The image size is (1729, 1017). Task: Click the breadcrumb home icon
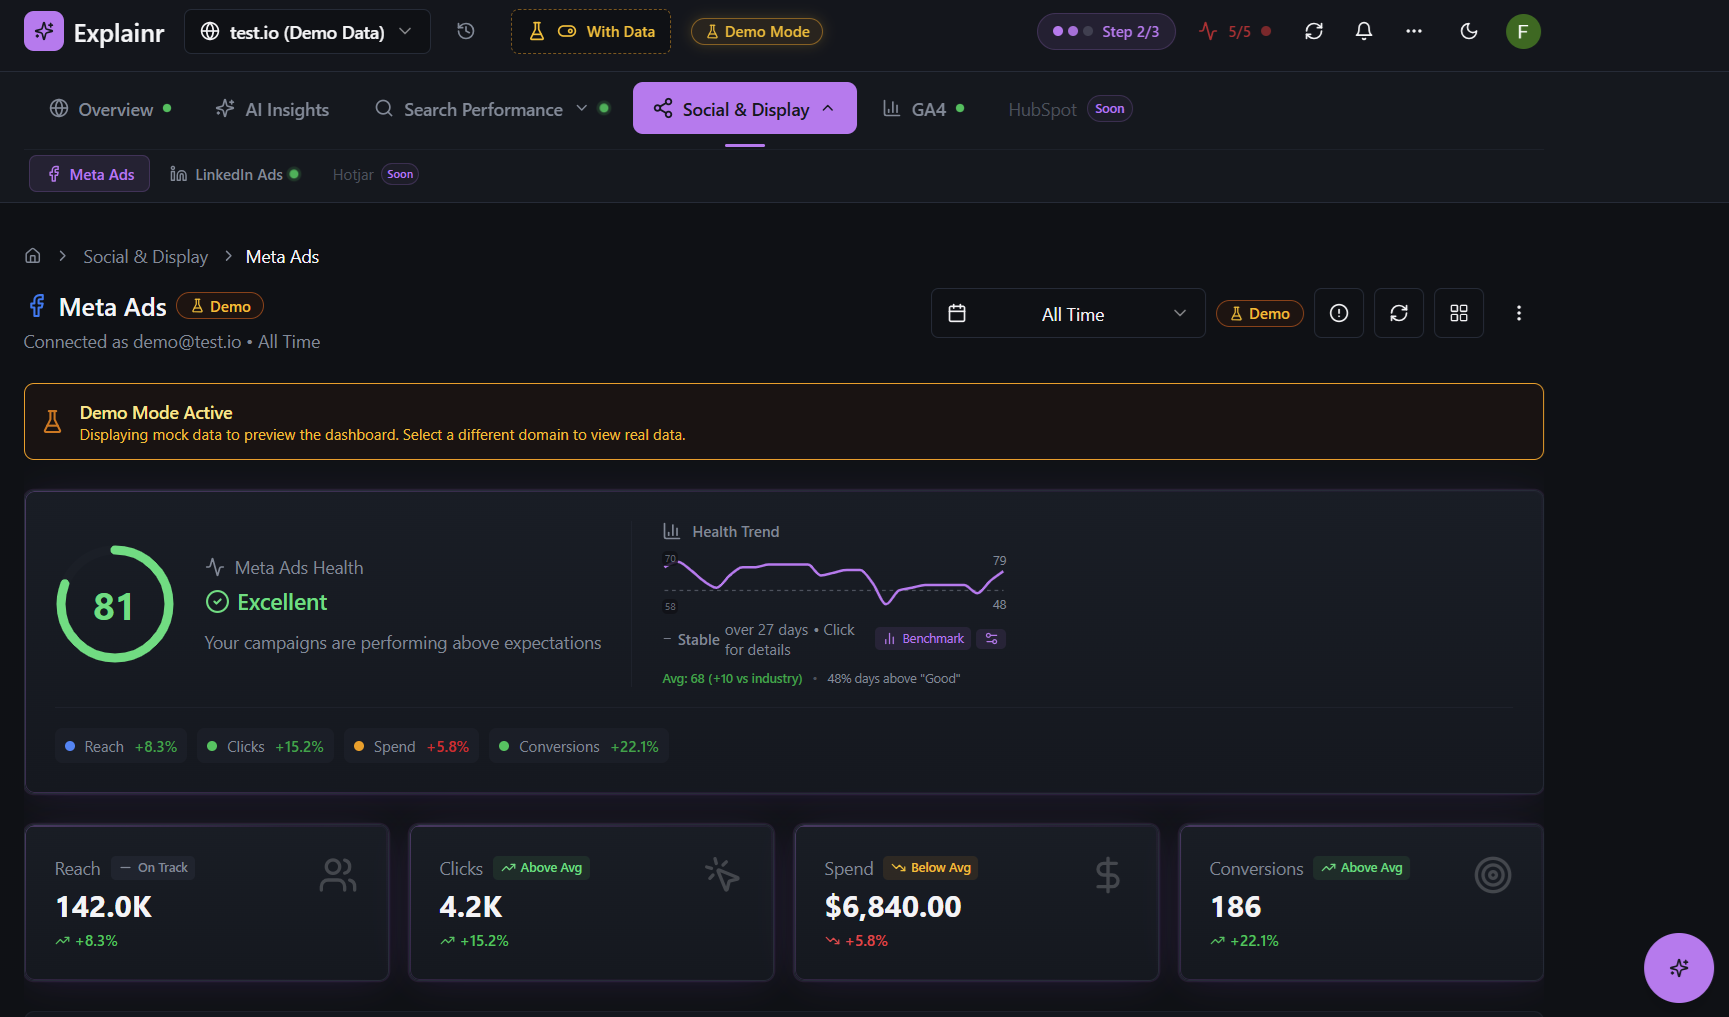(x=33, y=256)
